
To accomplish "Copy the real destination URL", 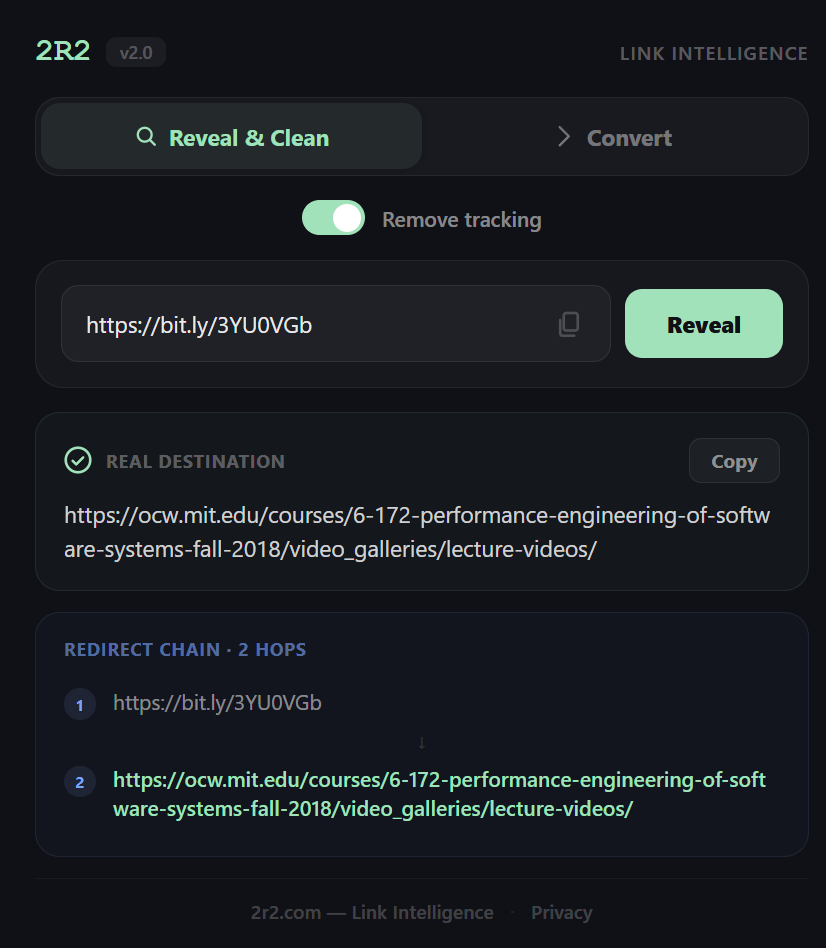I will click(x=734, y=461).
